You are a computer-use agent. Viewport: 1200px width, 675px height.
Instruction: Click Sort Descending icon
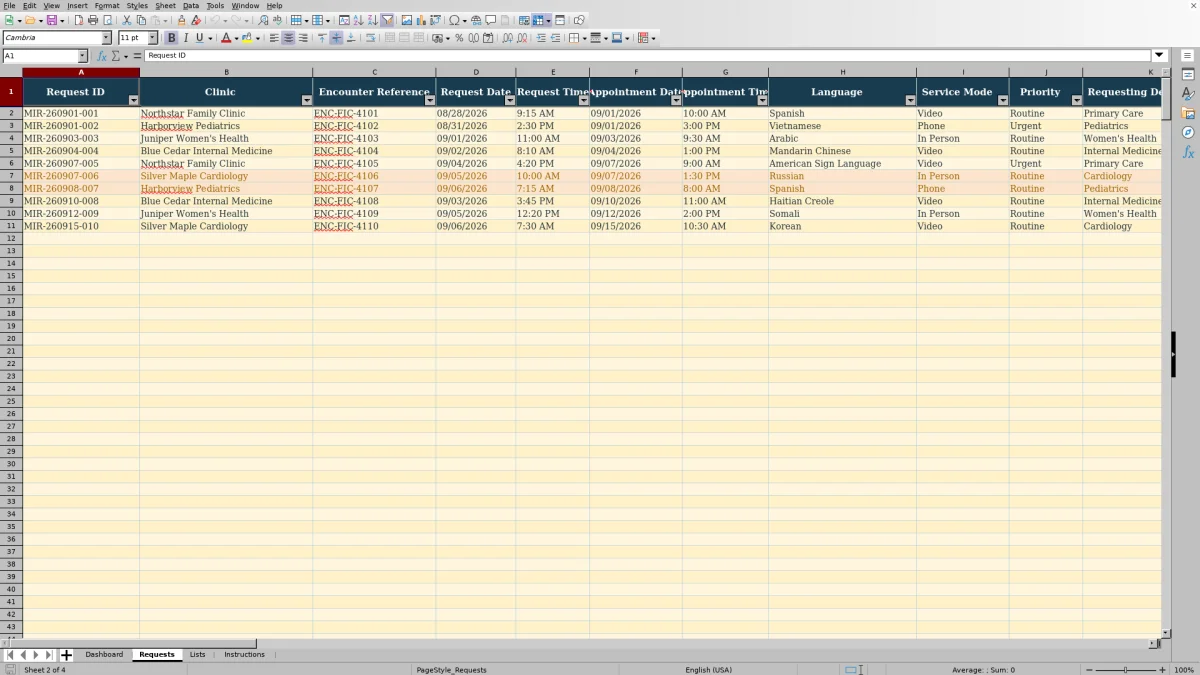click(x=372, y=20)
